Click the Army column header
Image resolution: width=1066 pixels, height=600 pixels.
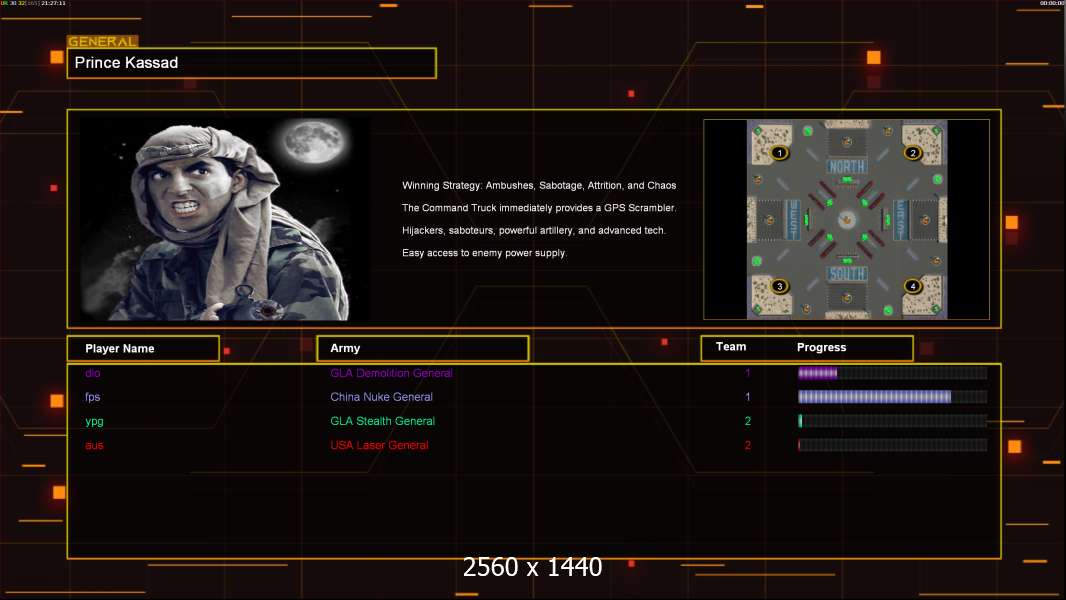click(422, 348)
